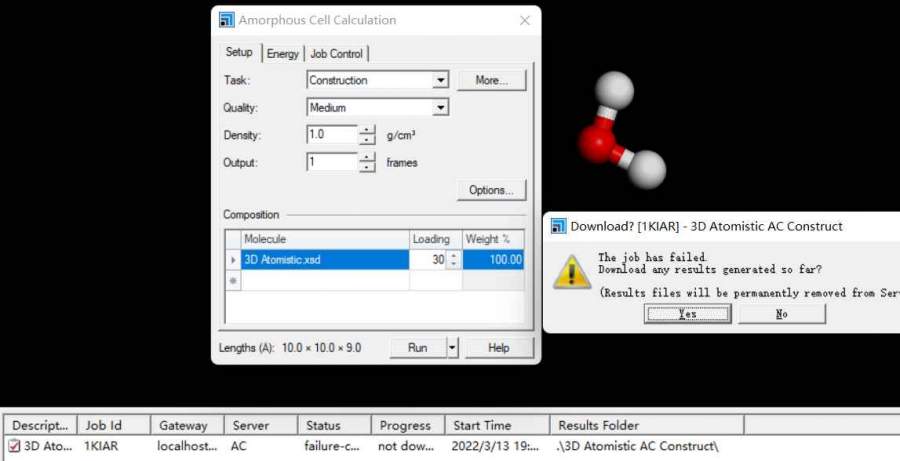Click the Weight % column header

tap(494, 239)
